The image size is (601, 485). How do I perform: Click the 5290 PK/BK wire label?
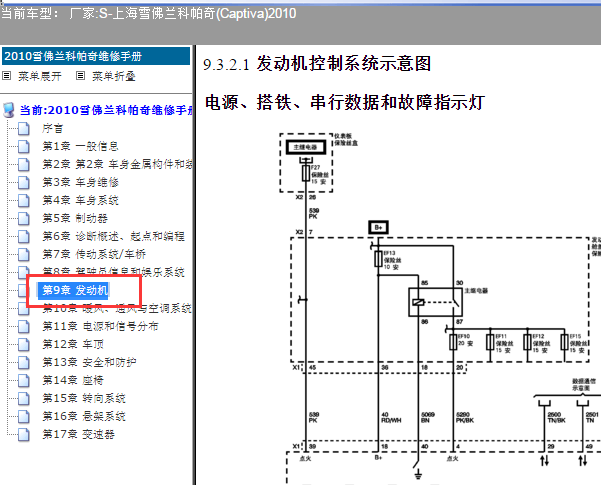[465, 418]
